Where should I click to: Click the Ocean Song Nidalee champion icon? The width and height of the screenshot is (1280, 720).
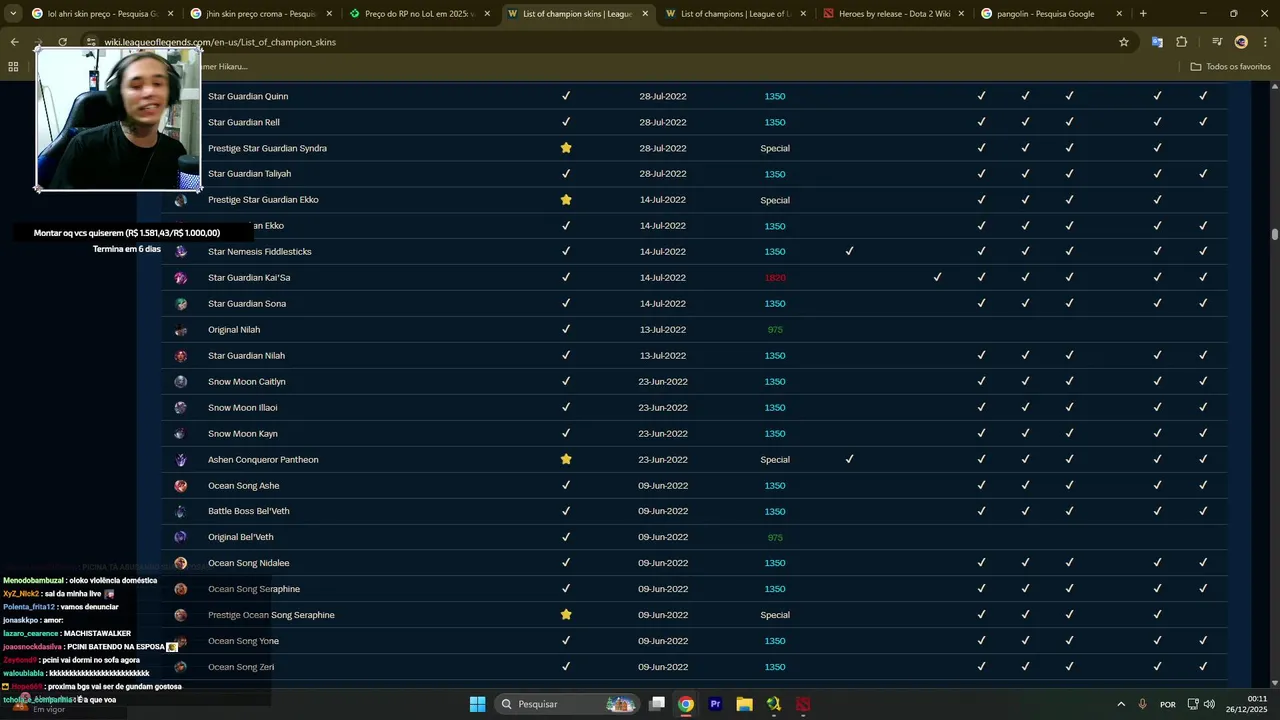click(x=180, y=563)
